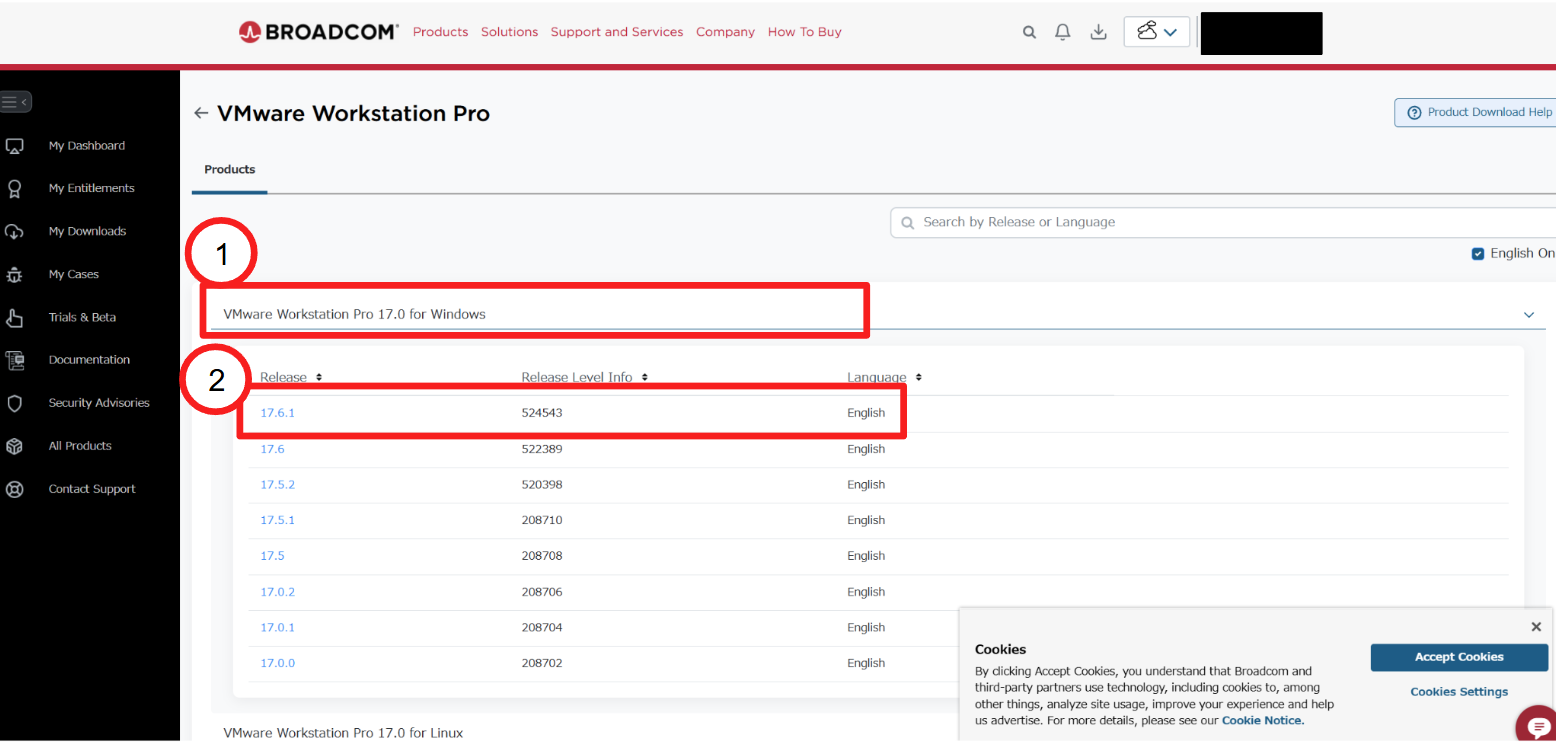Click the downloads icon in the top bar
The width and height of the screenshot is (1556, 747).
pyautogui.click(x=1098, y=31)
